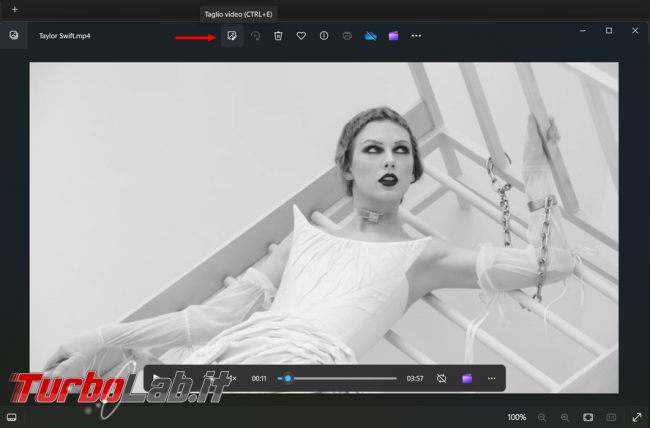This screenshot has width=650, height=428.
Task: Show video at actual size
Action: 611,417
